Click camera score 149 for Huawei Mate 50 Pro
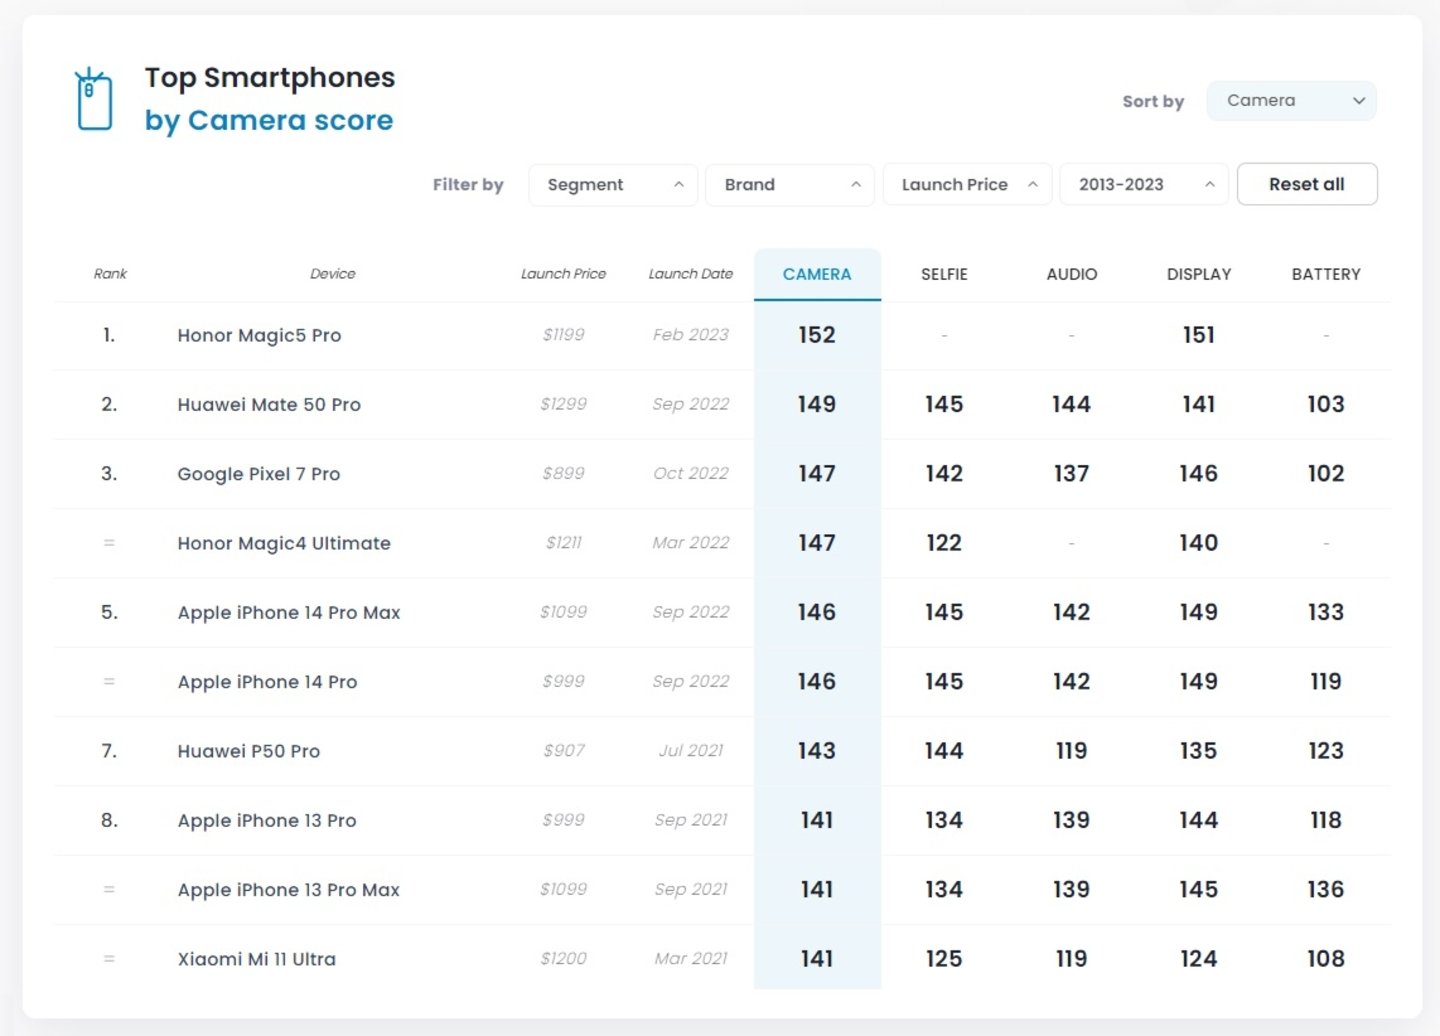Viewport: 1440px width, 1036px height. point(817,404)
